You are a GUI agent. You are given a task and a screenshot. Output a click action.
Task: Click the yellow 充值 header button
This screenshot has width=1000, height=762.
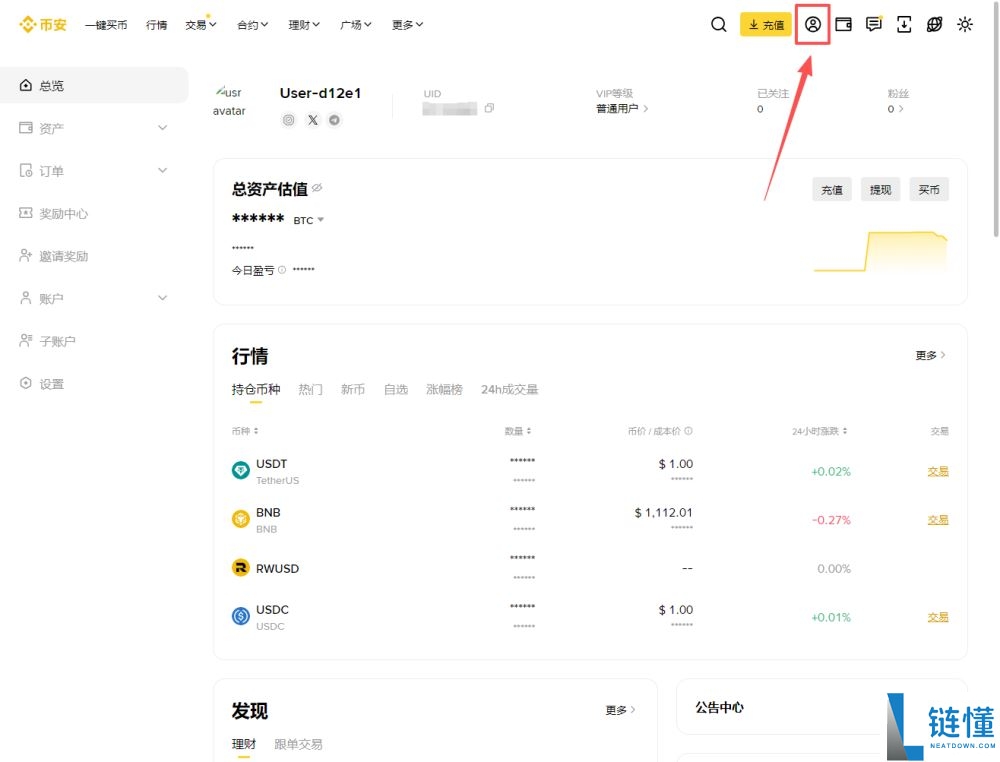click(765, 25)
